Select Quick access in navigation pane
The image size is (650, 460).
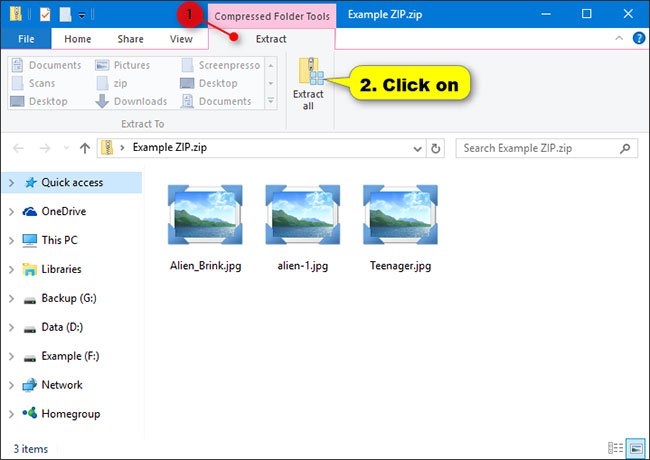(x=72, y=183)
